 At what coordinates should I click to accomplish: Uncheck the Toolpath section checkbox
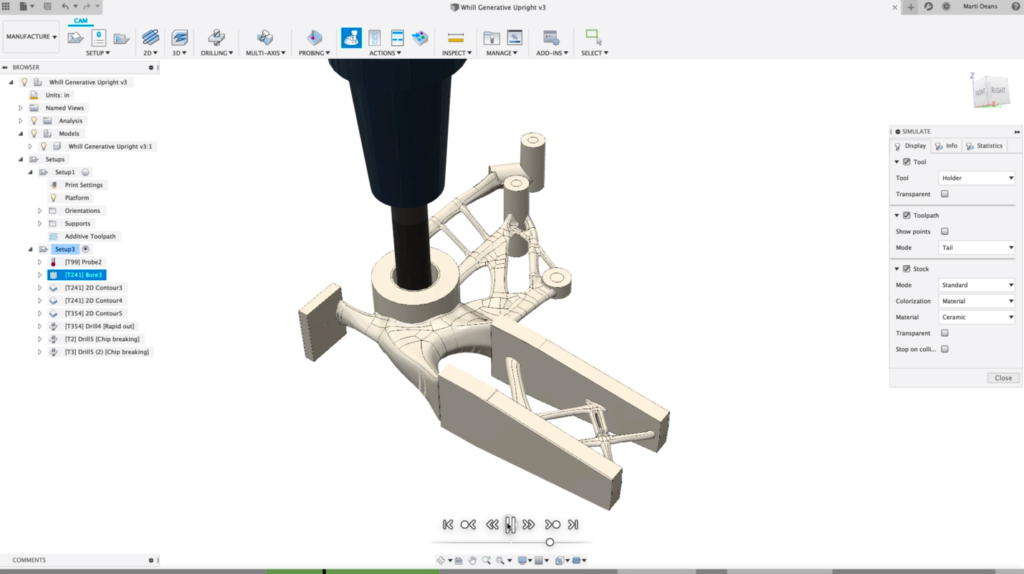907,215
